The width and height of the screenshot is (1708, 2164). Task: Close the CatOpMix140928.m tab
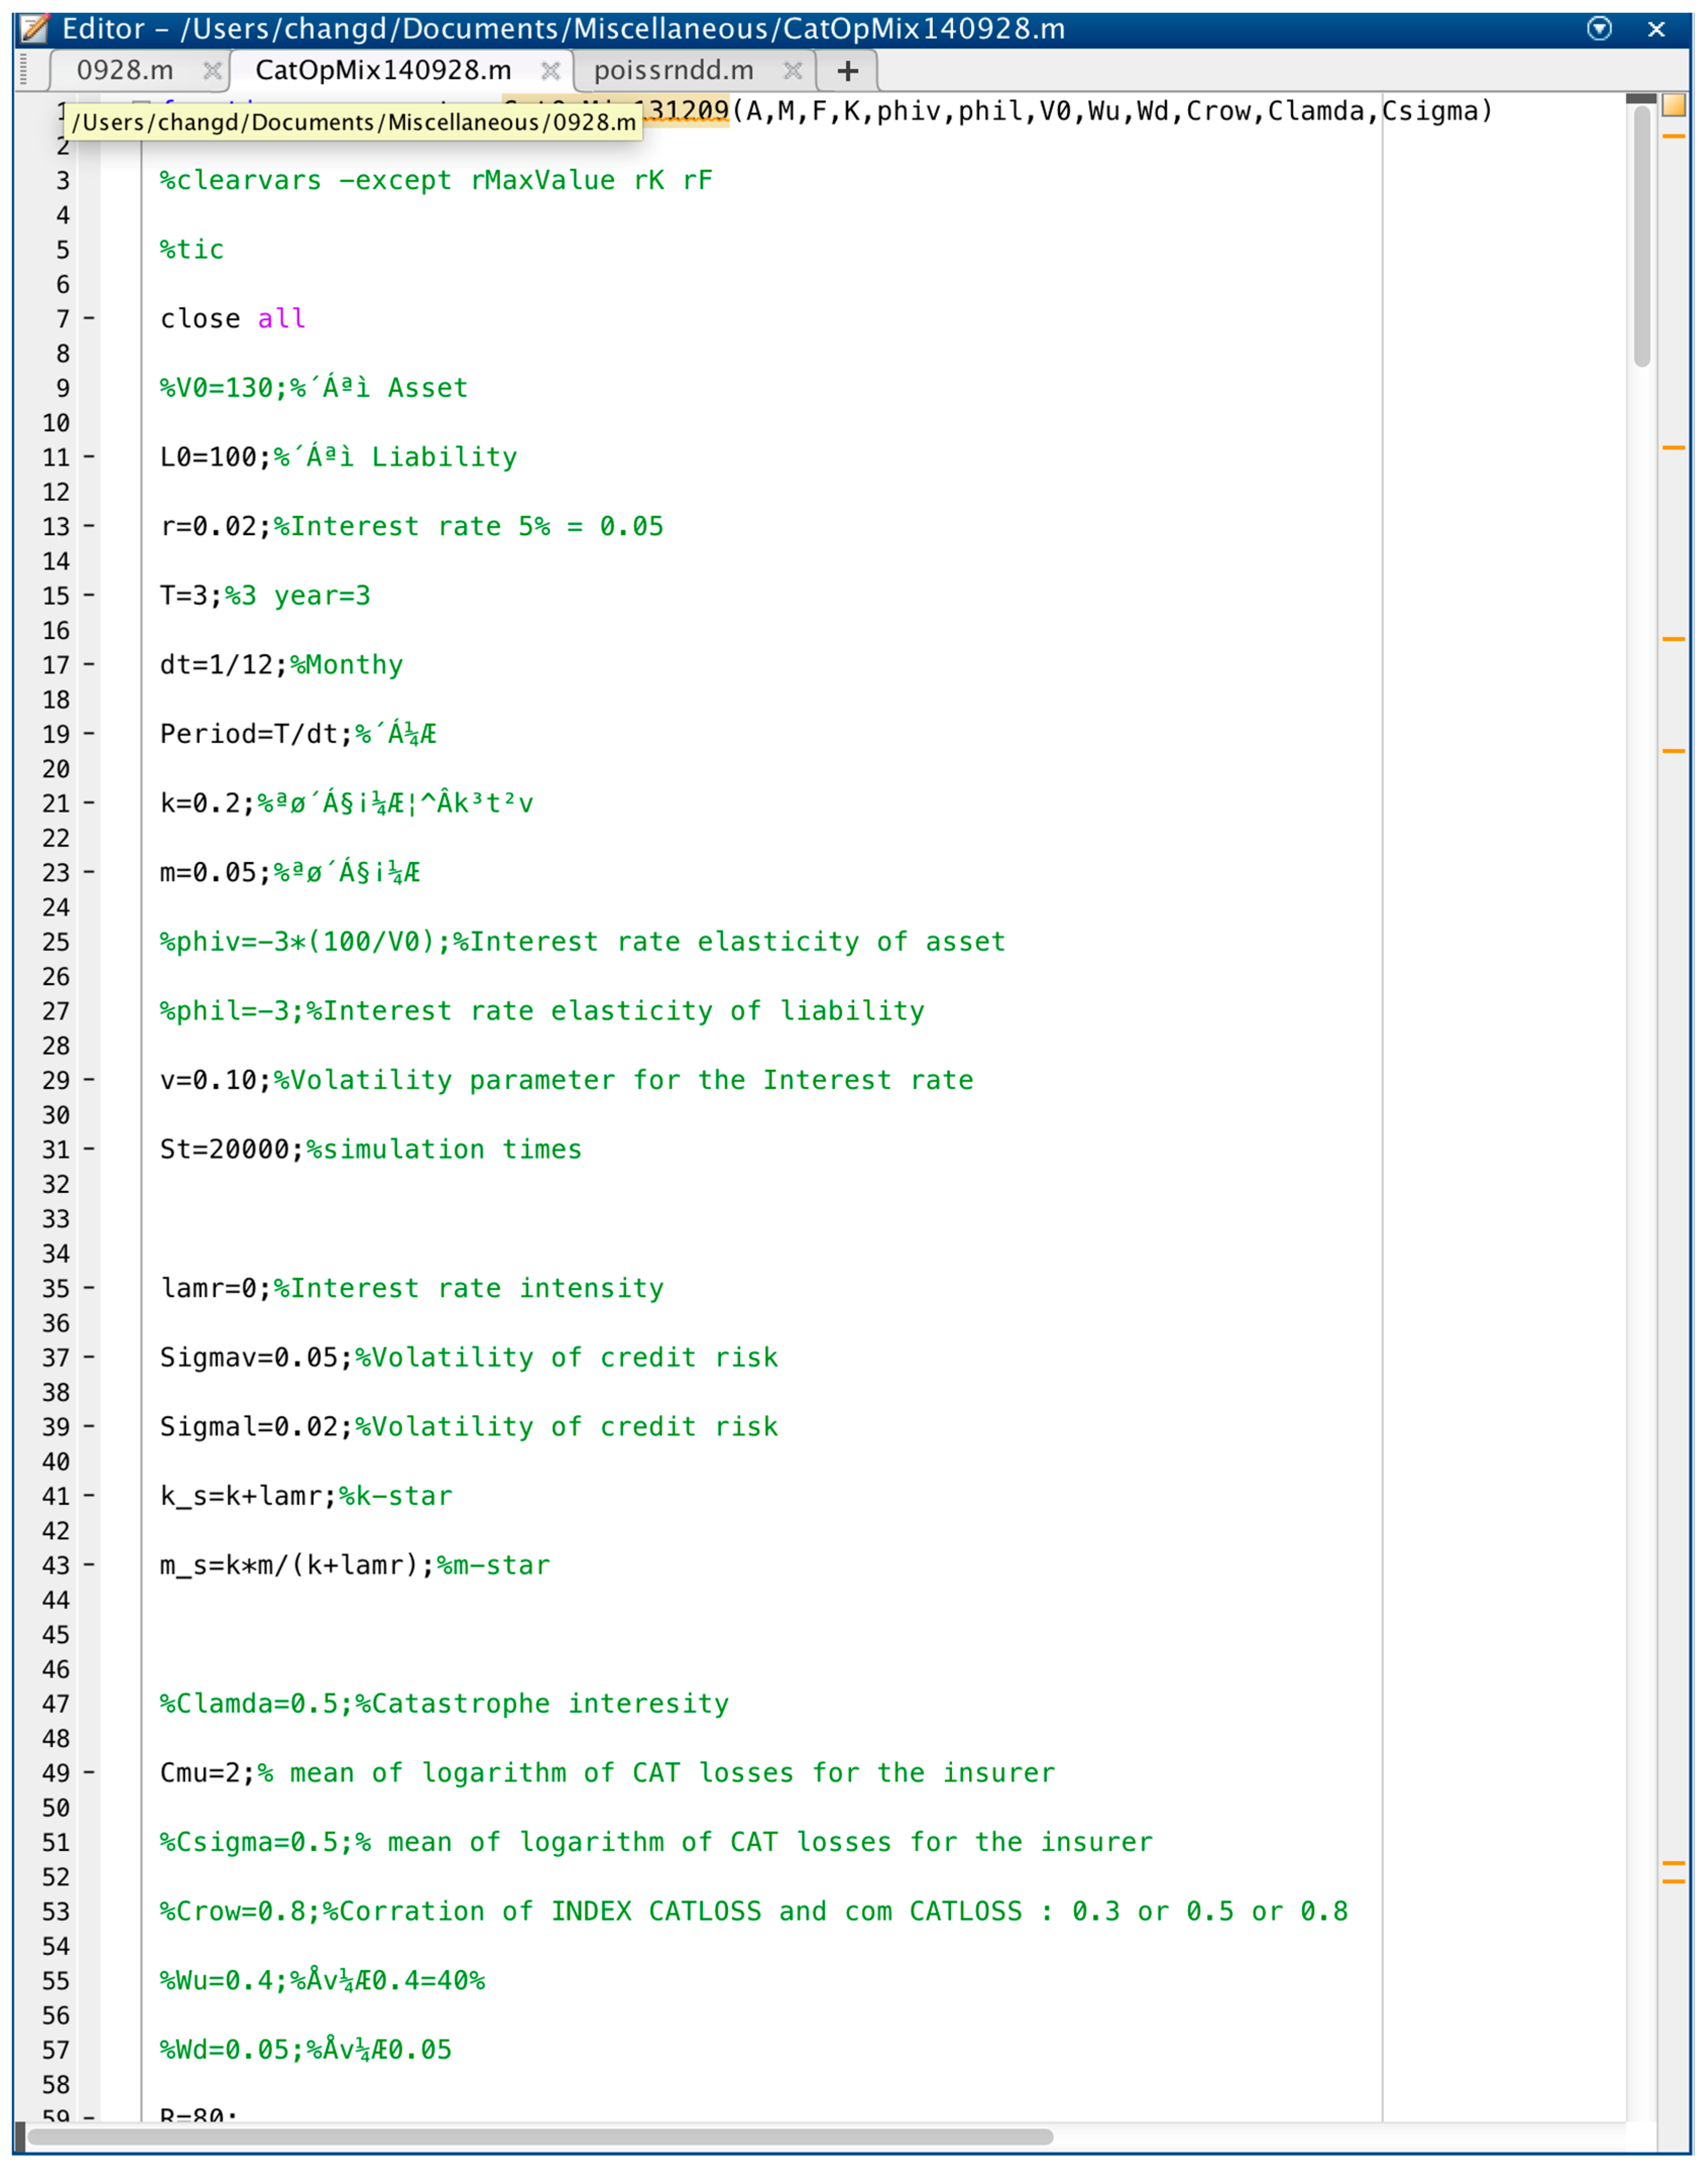(x=550, y=70)
